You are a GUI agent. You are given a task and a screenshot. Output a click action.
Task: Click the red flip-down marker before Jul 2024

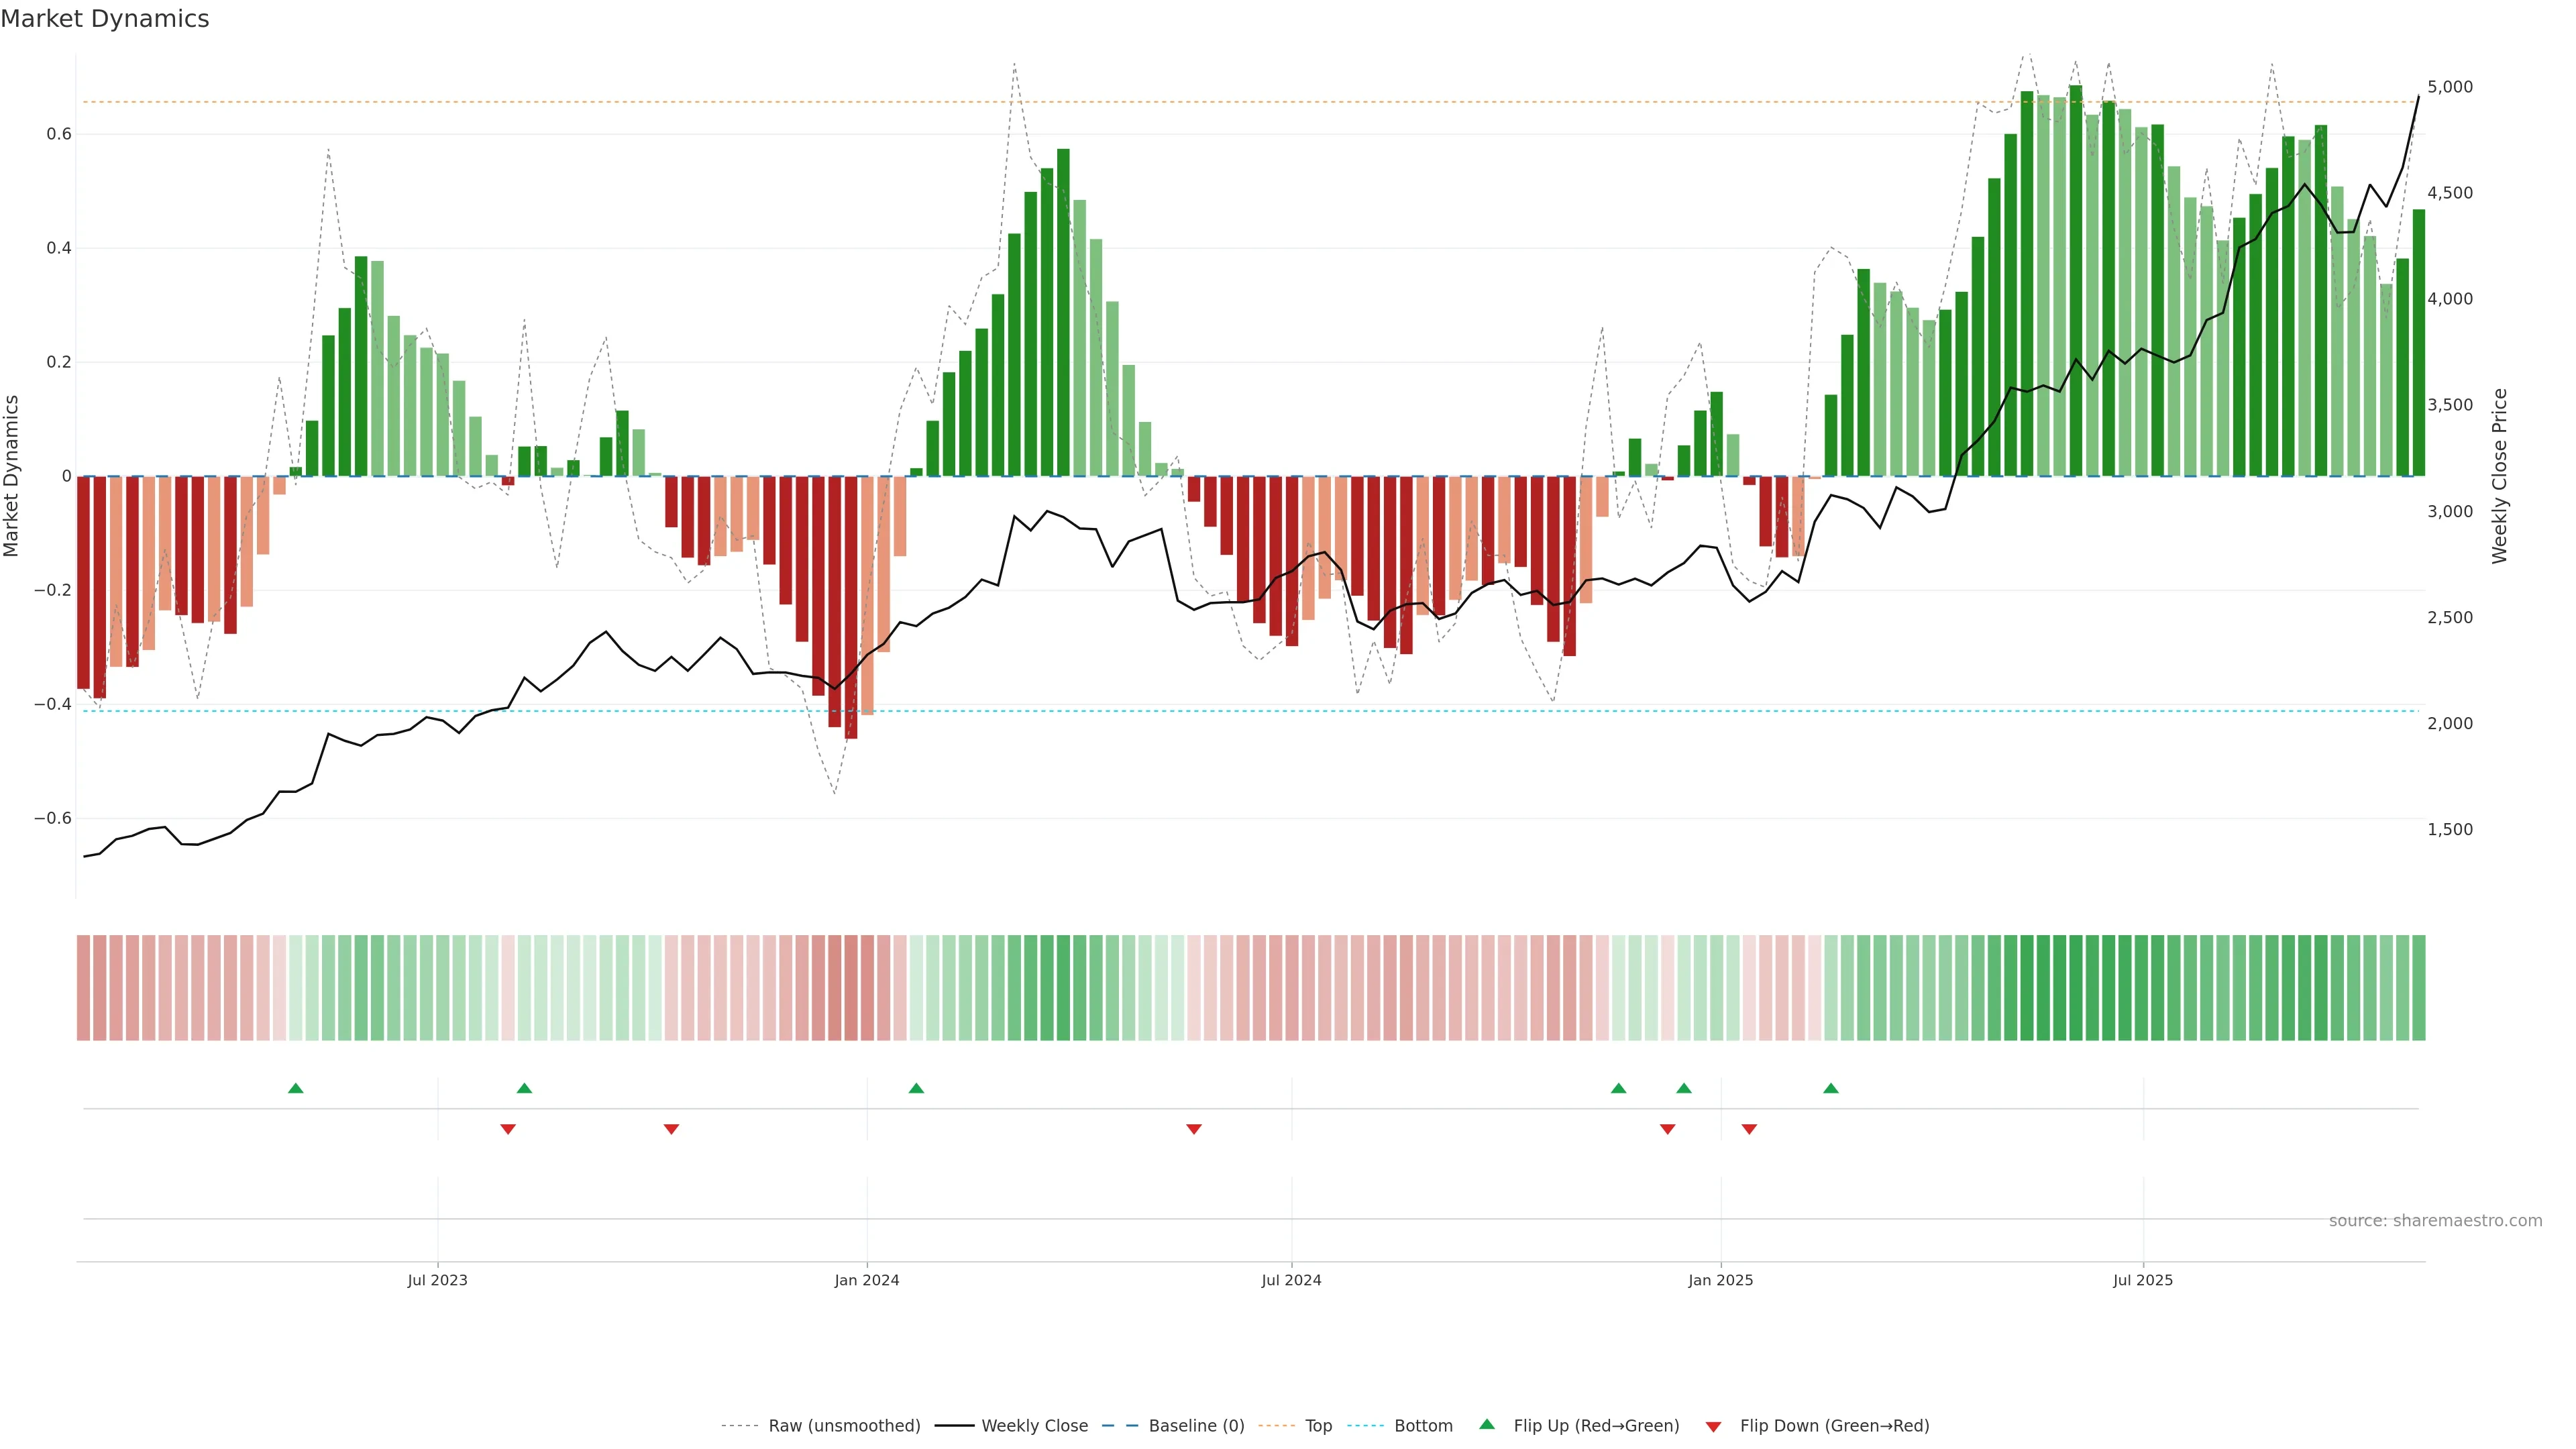(x=1194, y=1129)
